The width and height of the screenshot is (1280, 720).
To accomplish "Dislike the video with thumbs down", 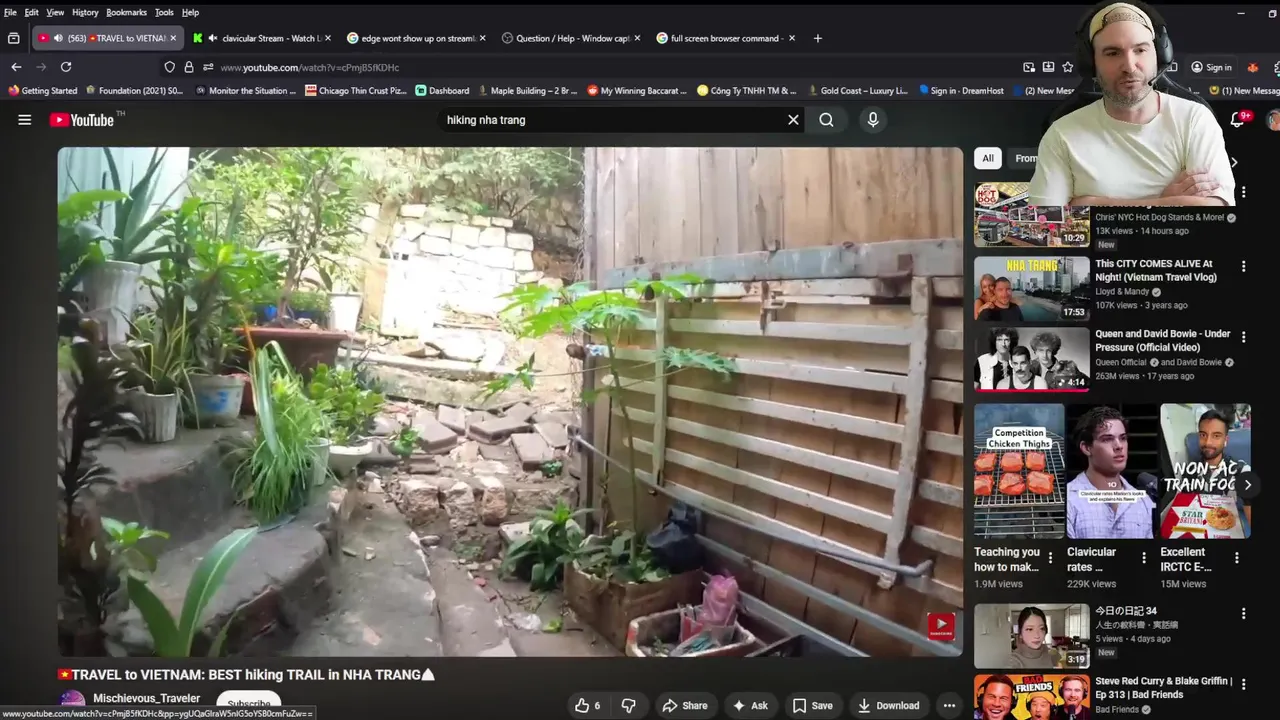I will (628, 705).
